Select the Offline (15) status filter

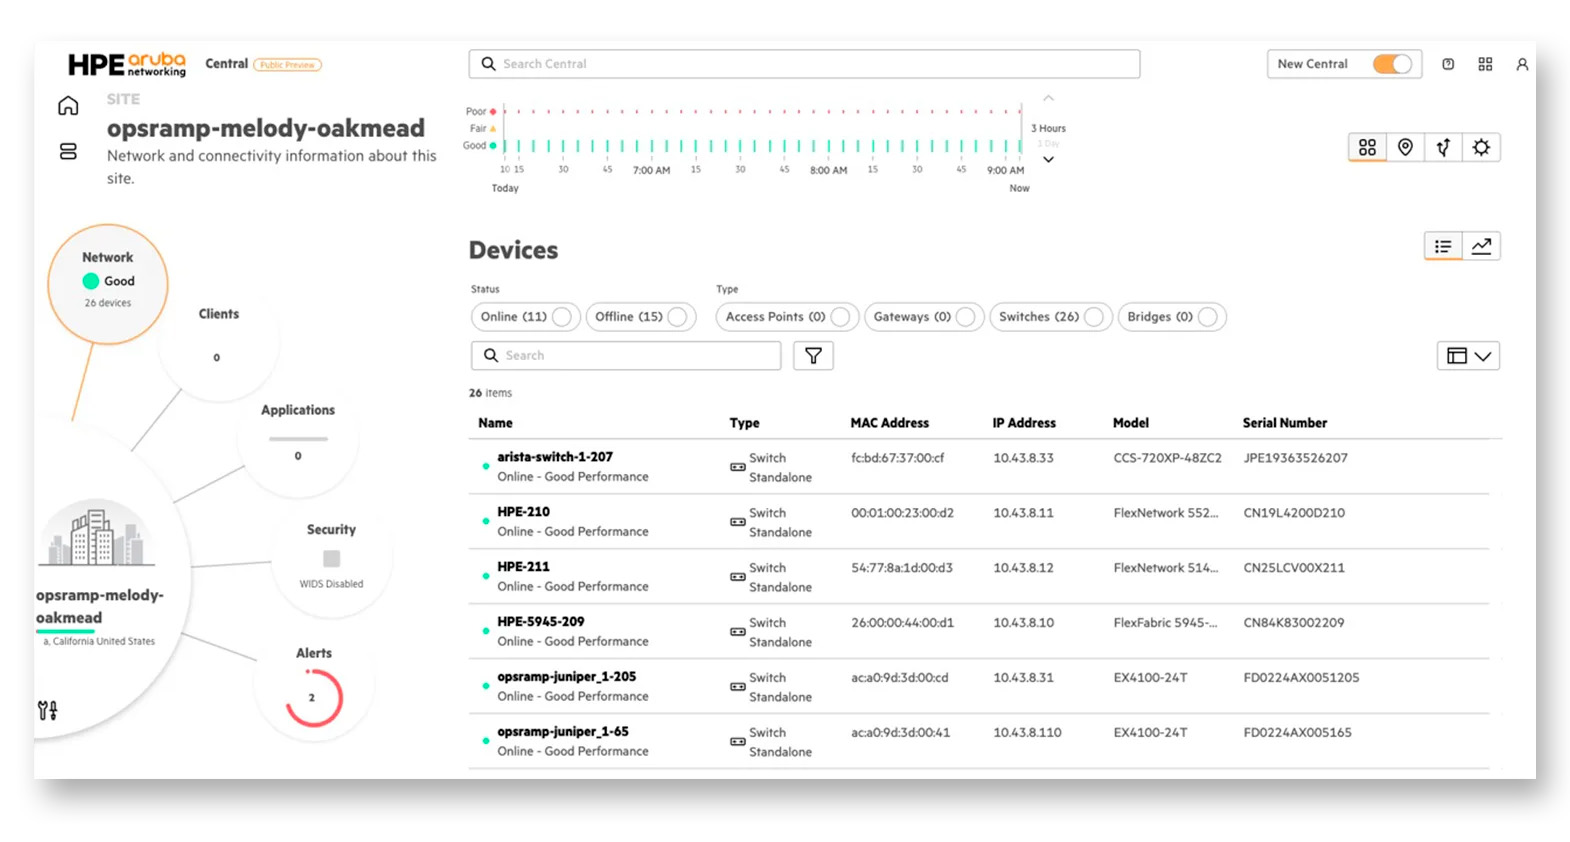(640, 317)
